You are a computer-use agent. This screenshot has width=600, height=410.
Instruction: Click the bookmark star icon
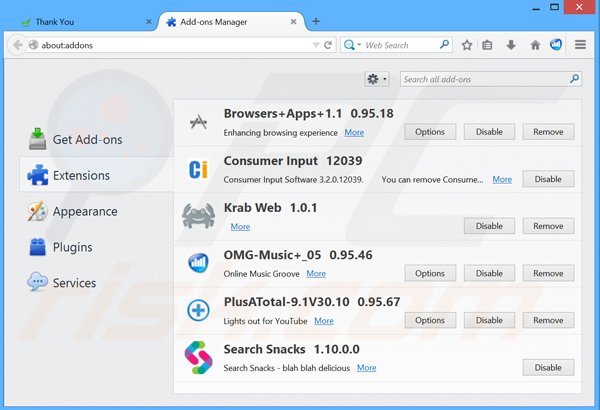[x=467, y=45]
